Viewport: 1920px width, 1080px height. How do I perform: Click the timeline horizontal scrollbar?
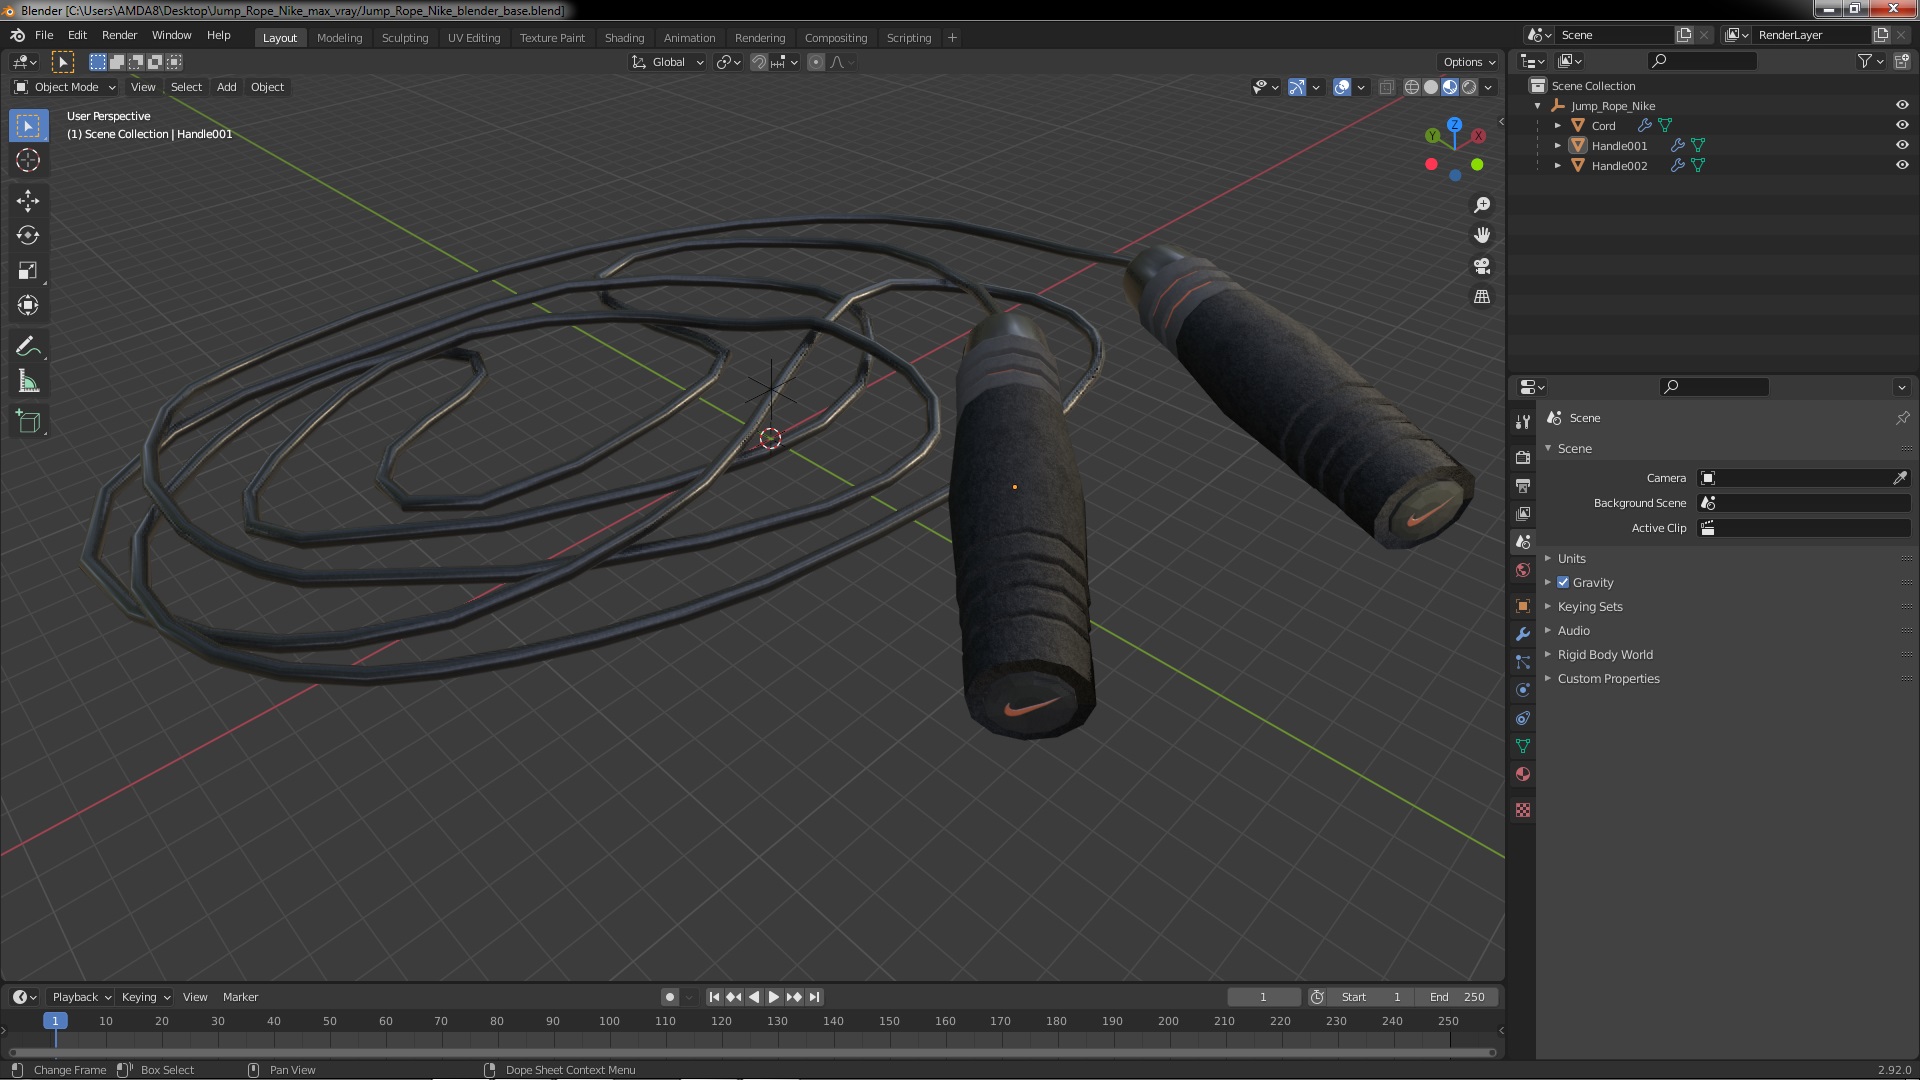tap(751, 1052)
